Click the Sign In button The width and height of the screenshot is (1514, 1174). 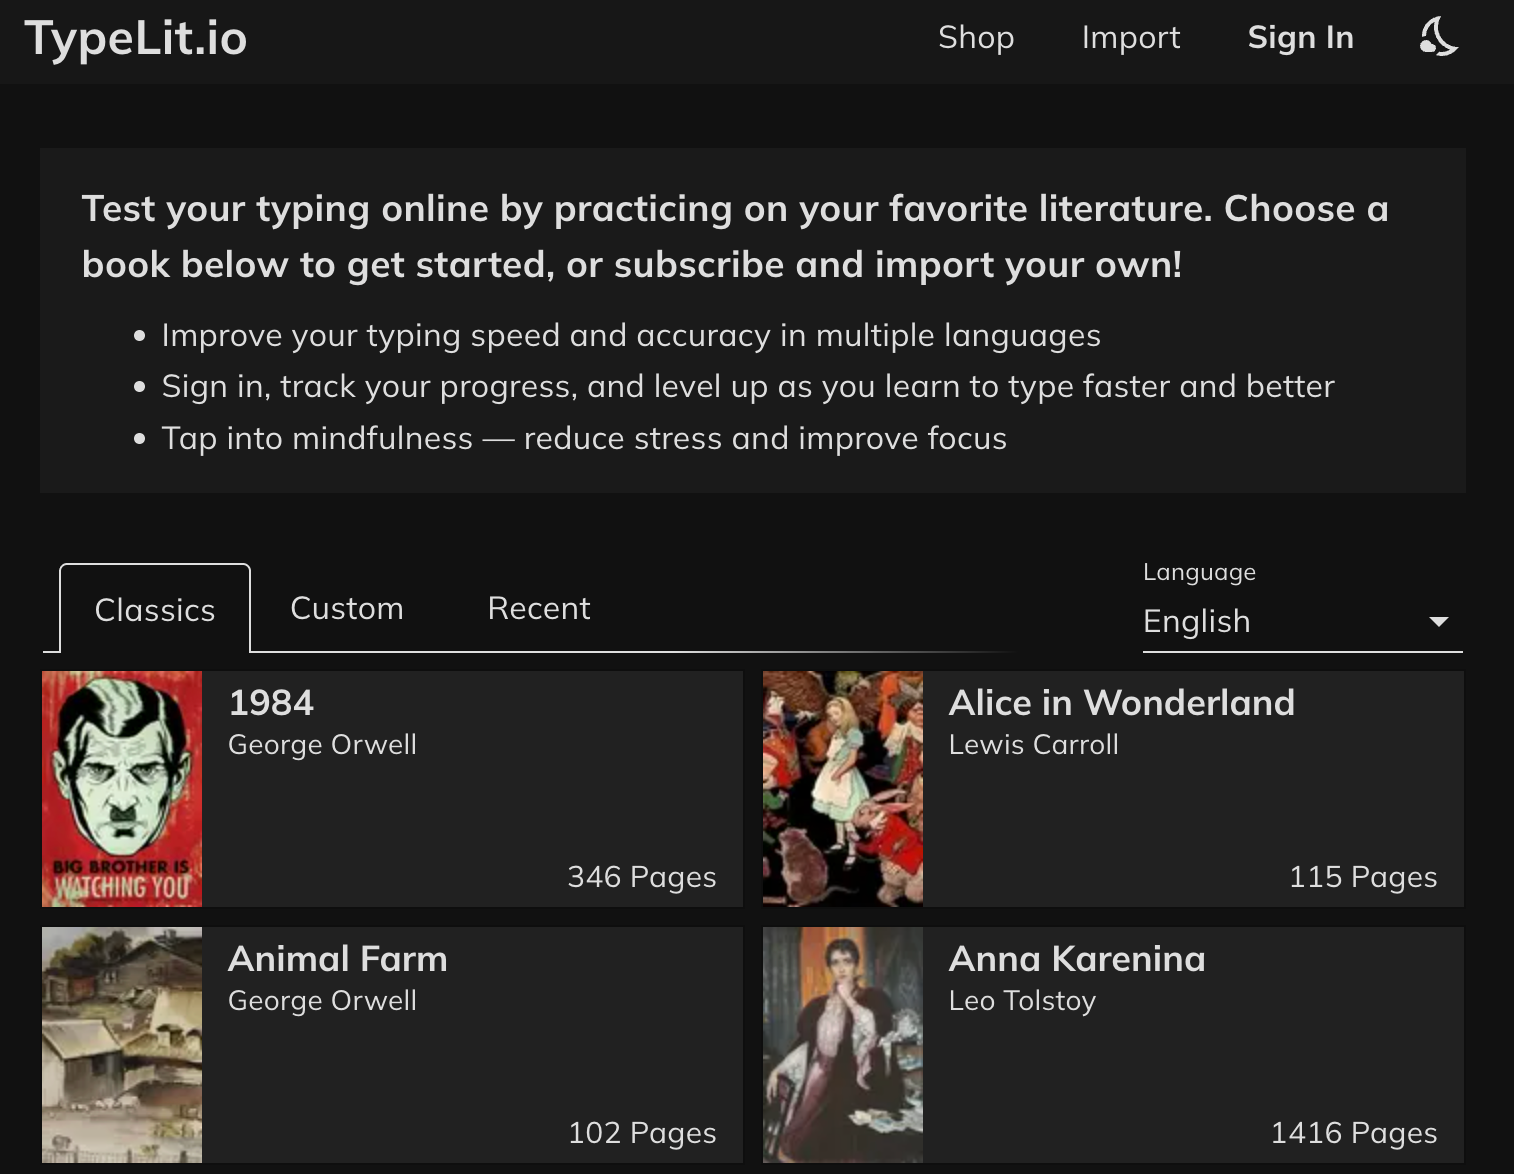pos(1300,38)
